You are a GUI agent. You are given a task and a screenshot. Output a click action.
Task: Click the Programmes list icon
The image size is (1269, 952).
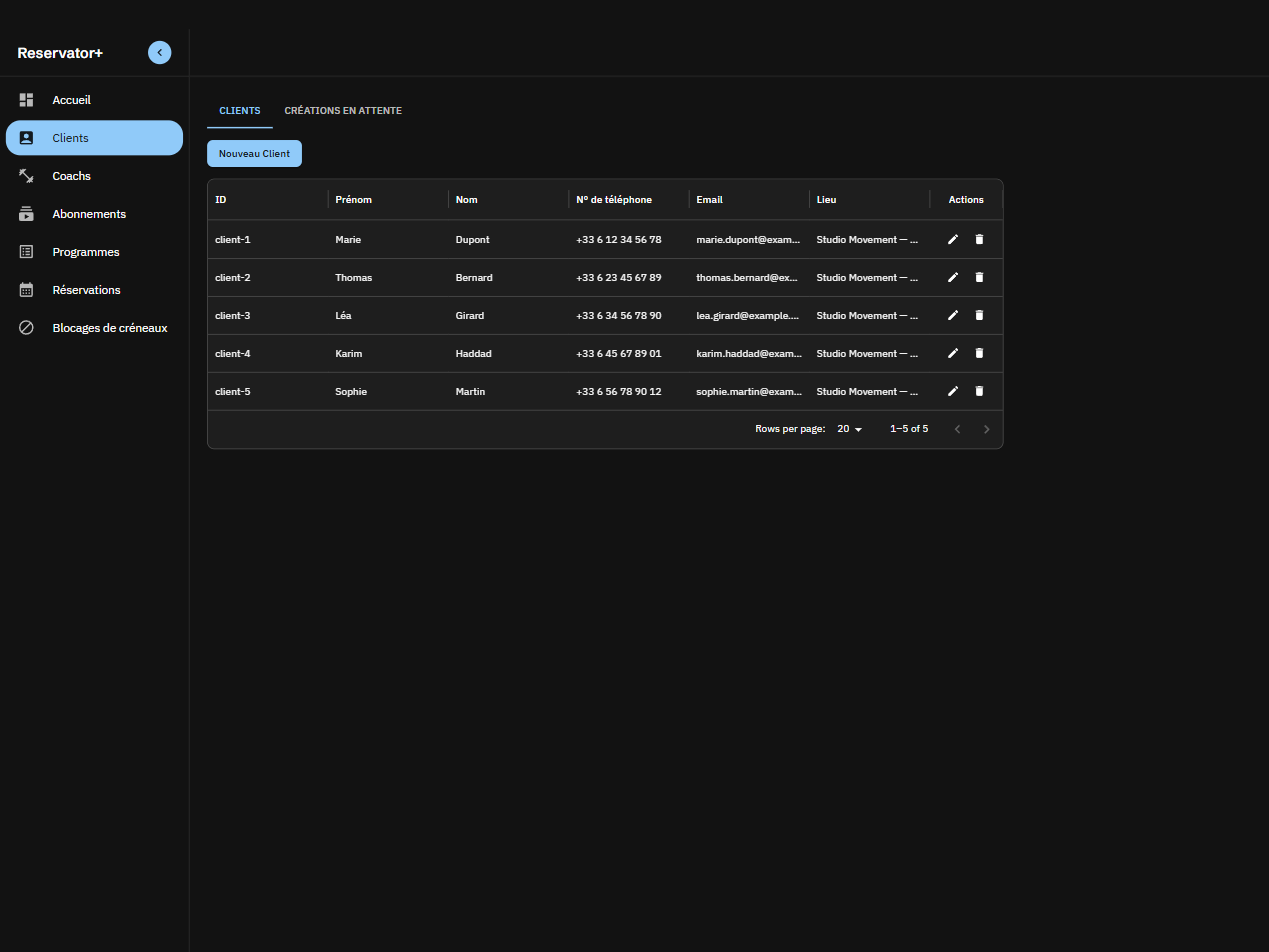coord(27,252)
